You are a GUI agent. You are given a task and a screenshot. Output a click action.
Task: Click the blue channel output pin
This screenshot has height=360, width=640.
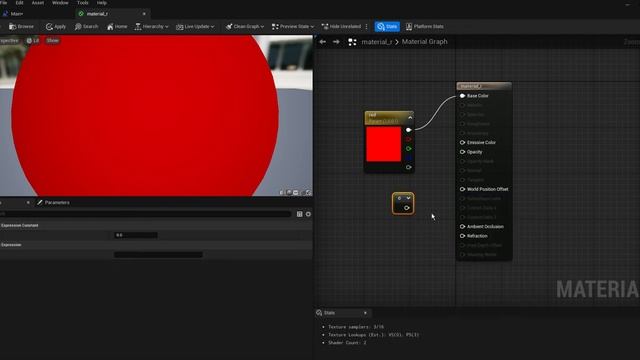[x=409, y=158]
